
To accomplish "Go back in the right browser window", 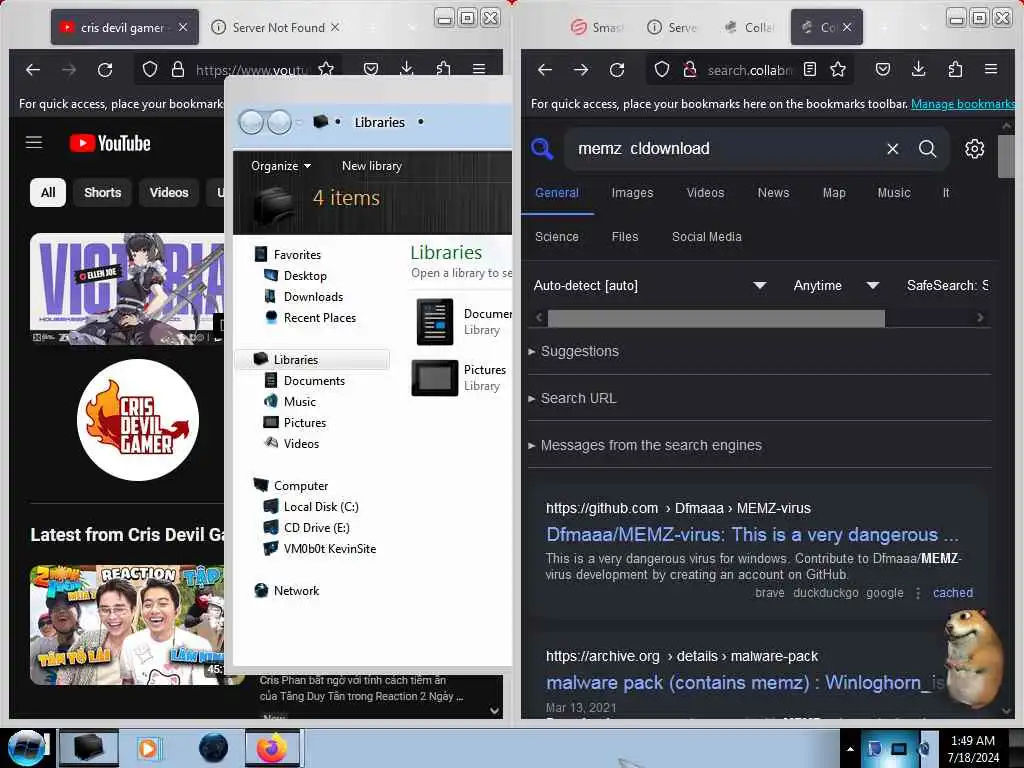I will point(545,69).
